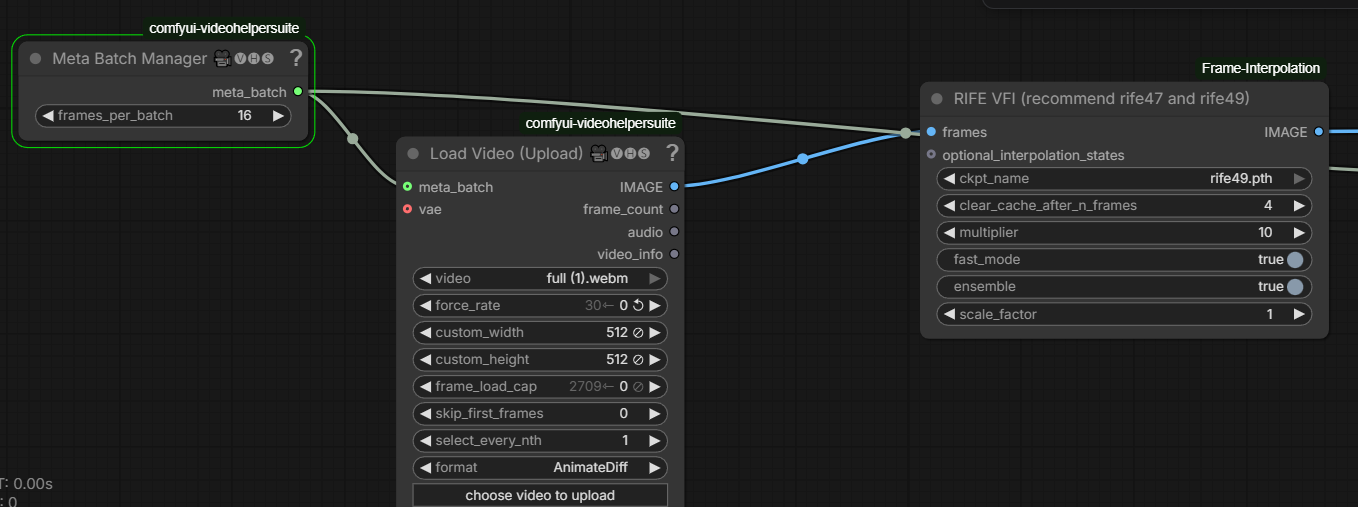Toggle the ensemble switch
Viewport: 1358px width, 507px height.
point(1295,287)
